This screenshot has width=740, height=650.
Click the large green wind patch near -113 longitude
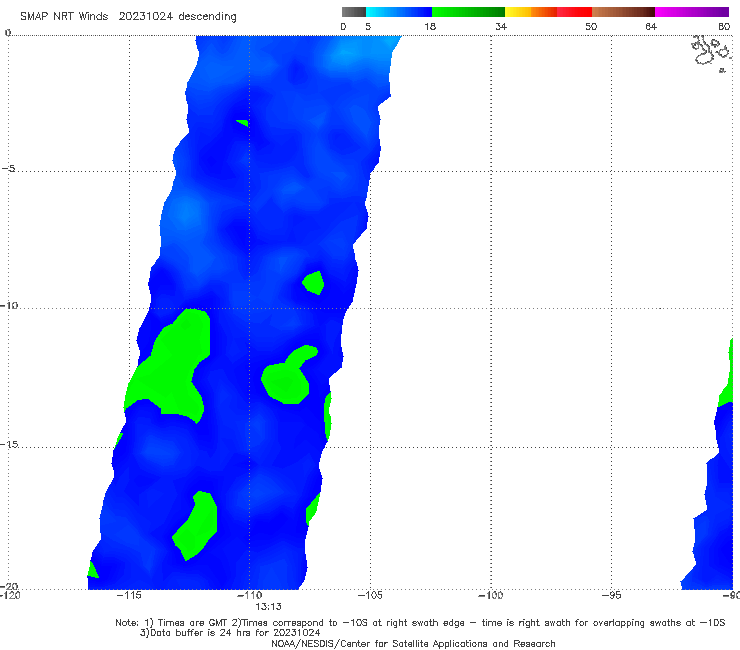coord(172,367)
